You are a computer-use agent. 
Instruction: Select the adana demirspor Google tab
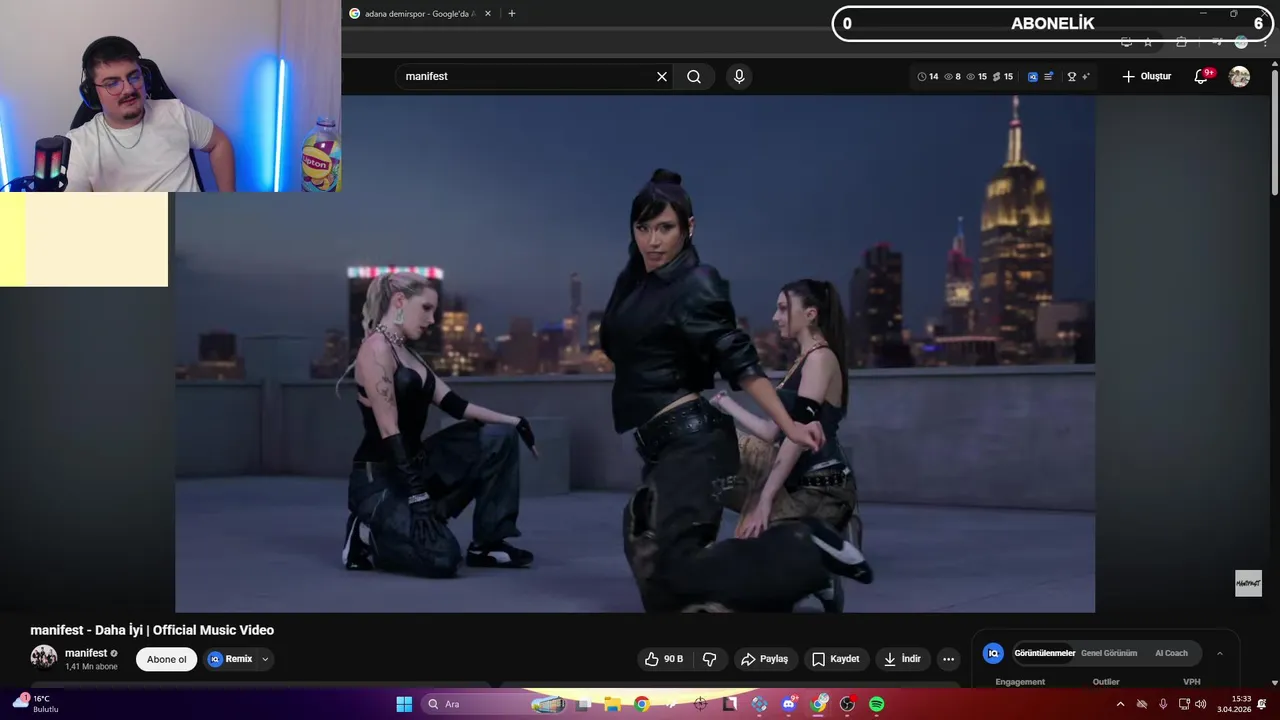coord(418,14)
